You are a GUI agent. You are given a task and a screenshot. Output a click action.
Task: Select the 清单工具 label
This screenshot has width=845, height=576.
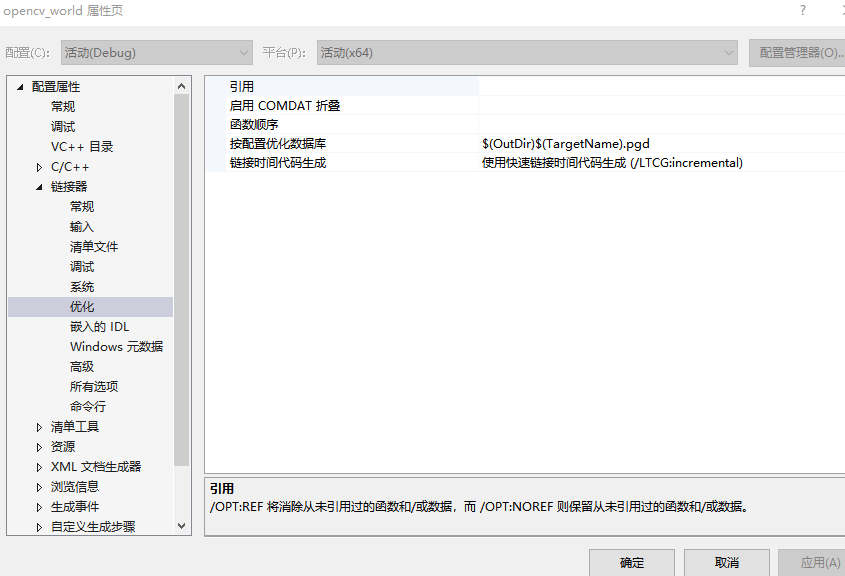pos(75,427)
